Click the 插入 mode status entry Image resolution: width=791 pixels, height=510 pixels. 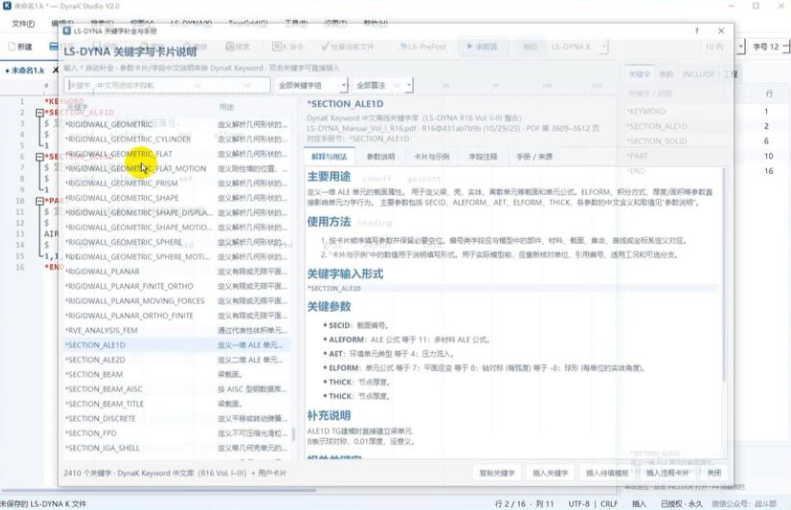coord(639,503)
